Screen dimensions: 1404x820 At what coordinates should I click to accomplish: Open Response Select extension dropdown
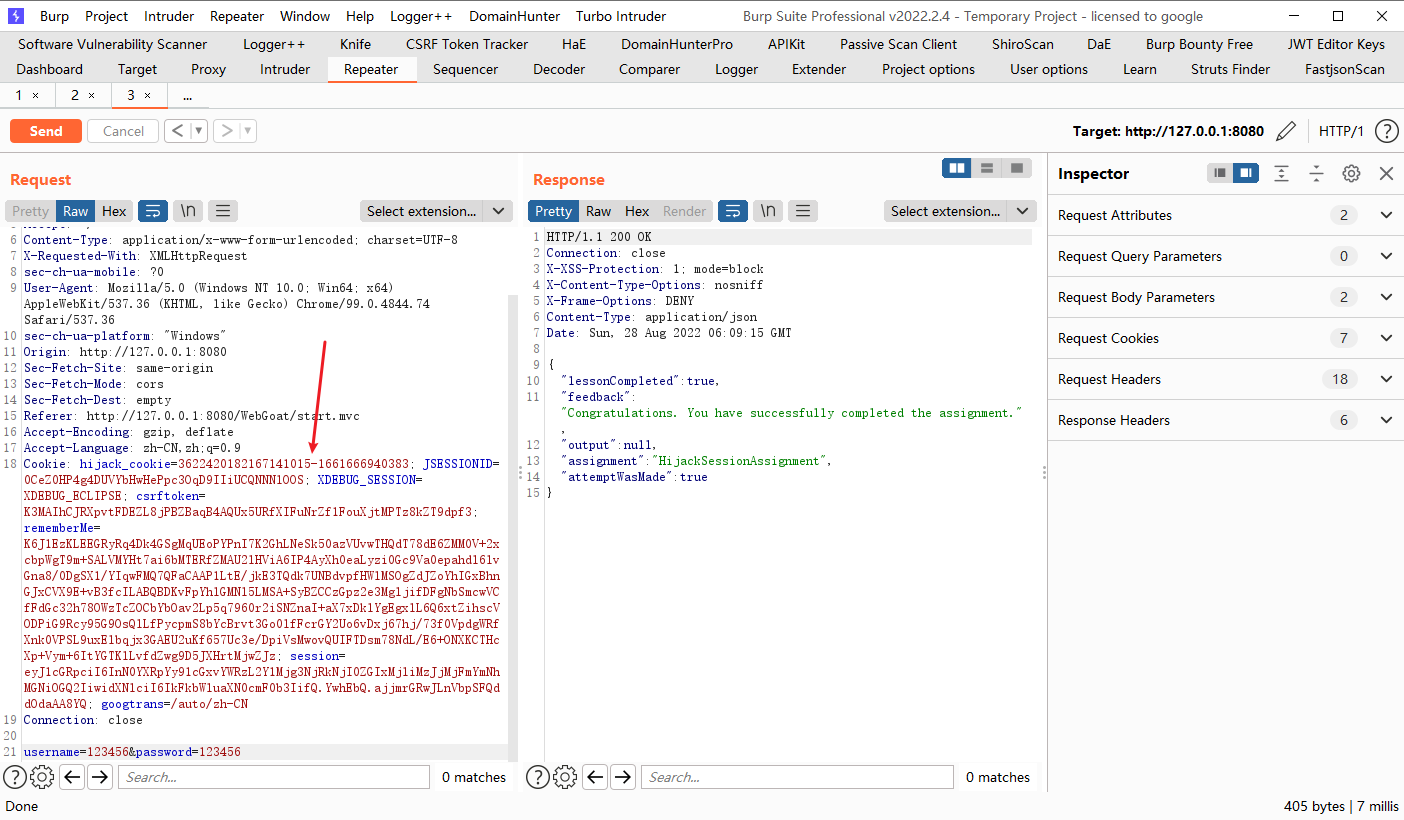click(960, 211)
